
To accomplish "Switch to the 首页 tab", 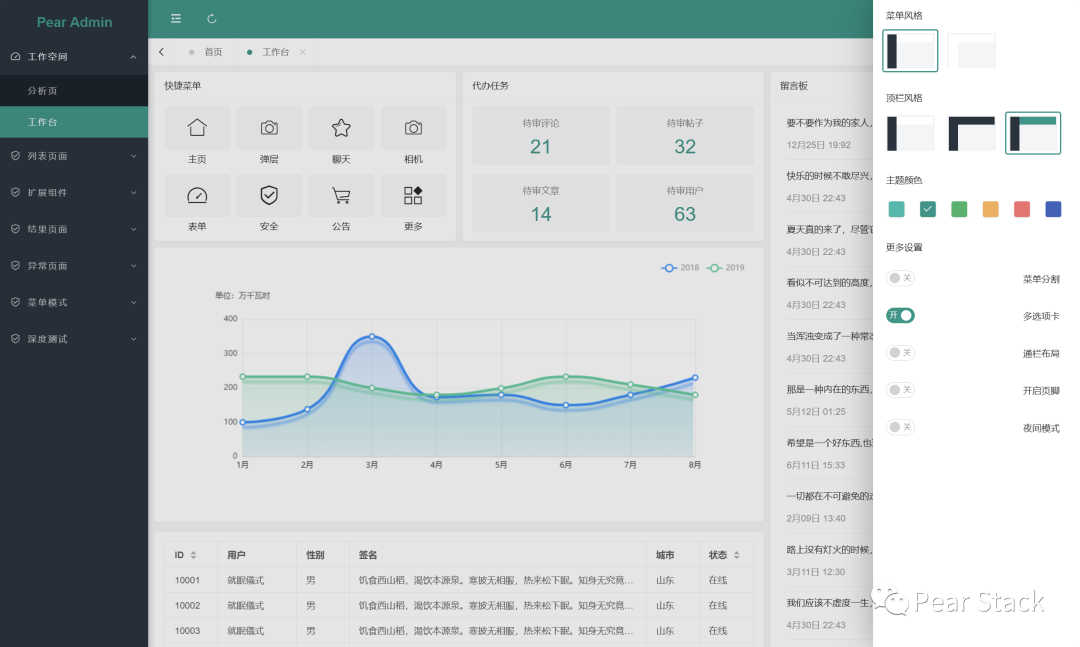I will tap(206, 52).
